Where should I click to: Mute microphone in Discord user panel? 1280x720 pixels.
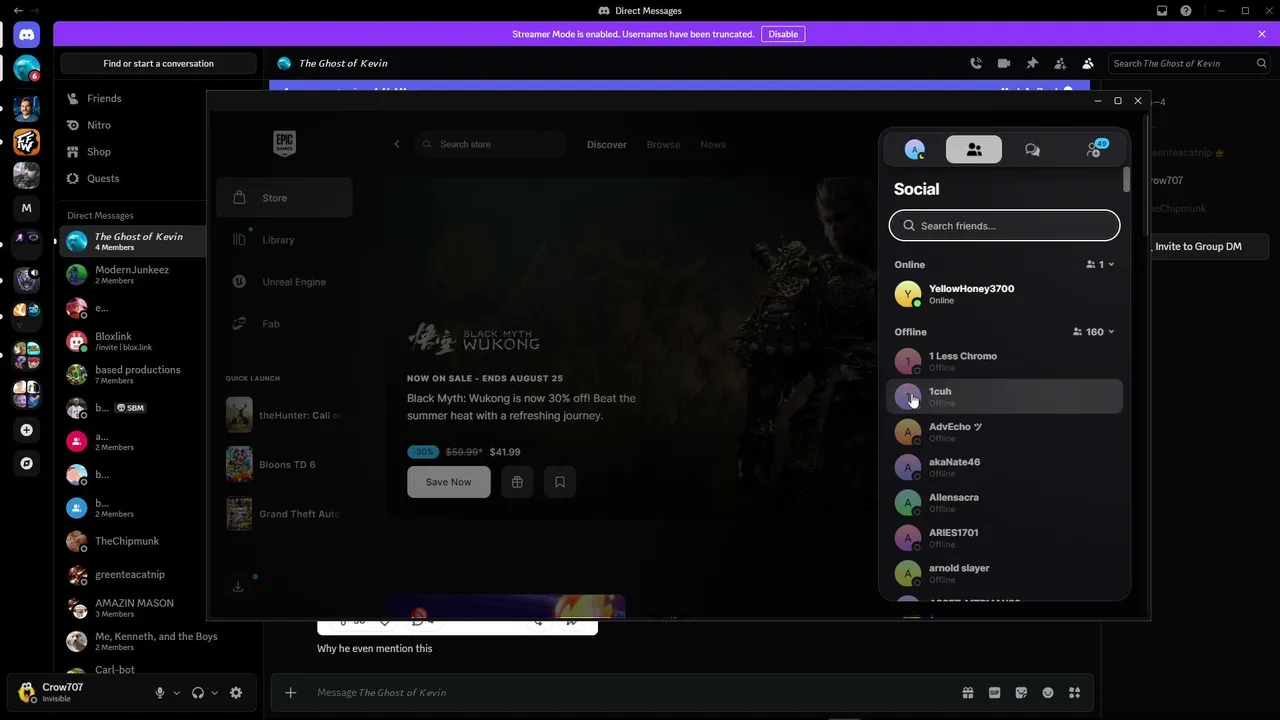(x=160, y=693)
